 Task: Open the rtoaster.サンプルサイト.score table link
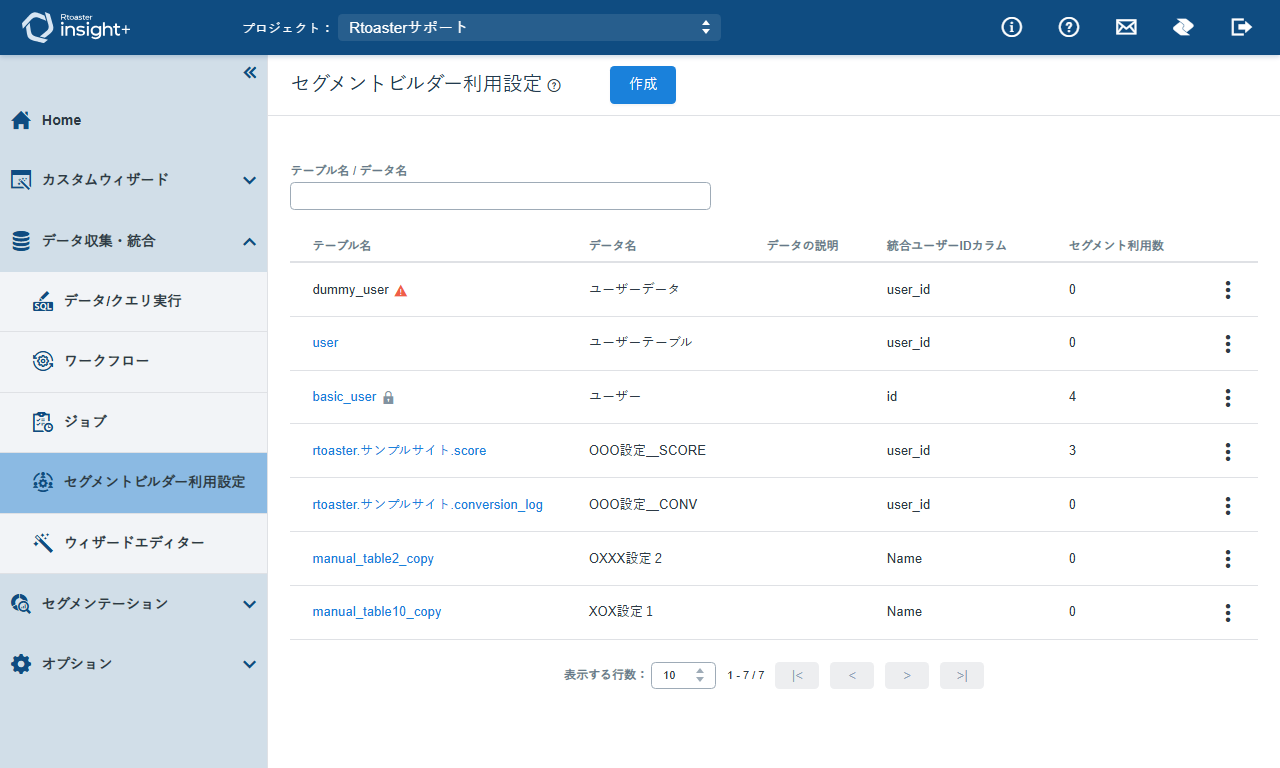399,451
